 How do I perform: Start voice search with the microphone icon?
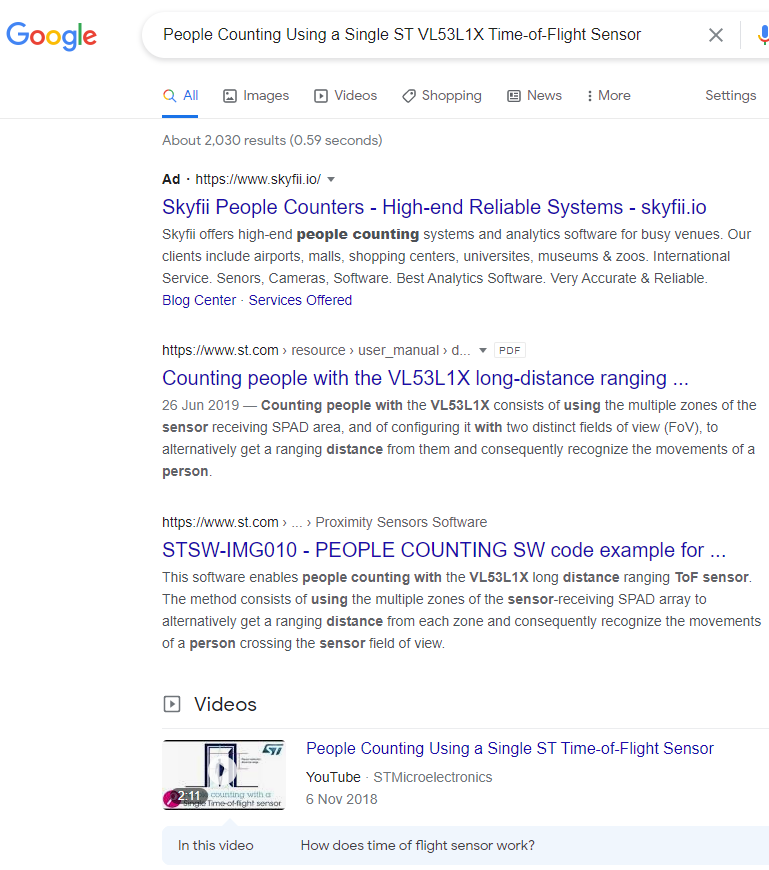763,35
